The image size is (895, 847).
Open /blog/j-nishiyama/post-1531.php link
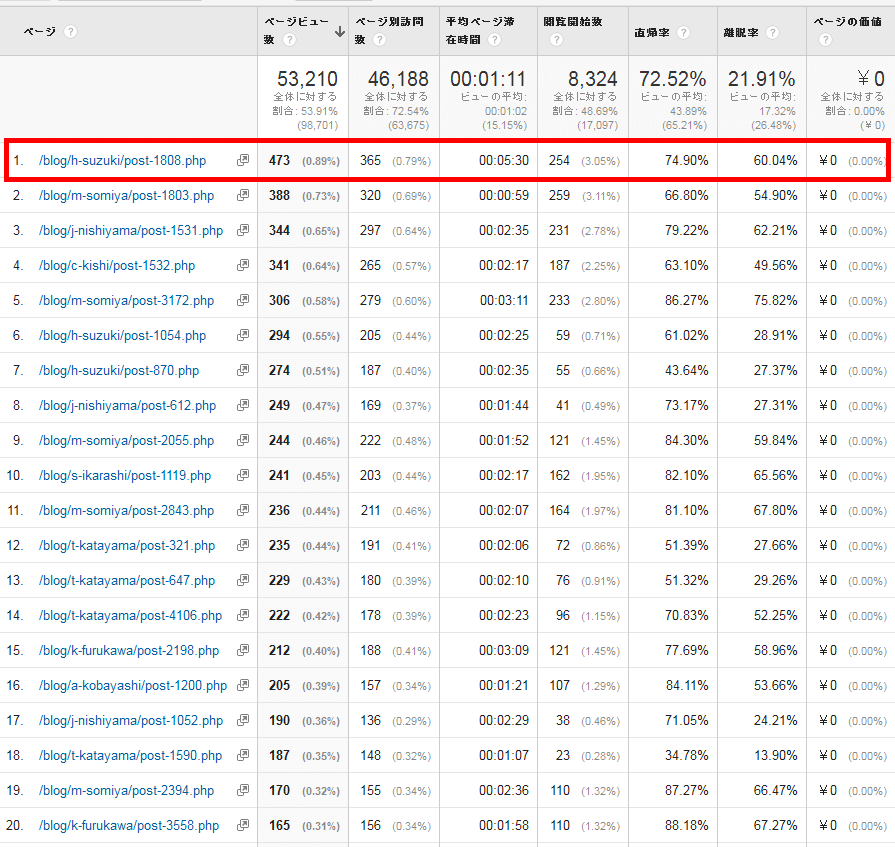131,231
